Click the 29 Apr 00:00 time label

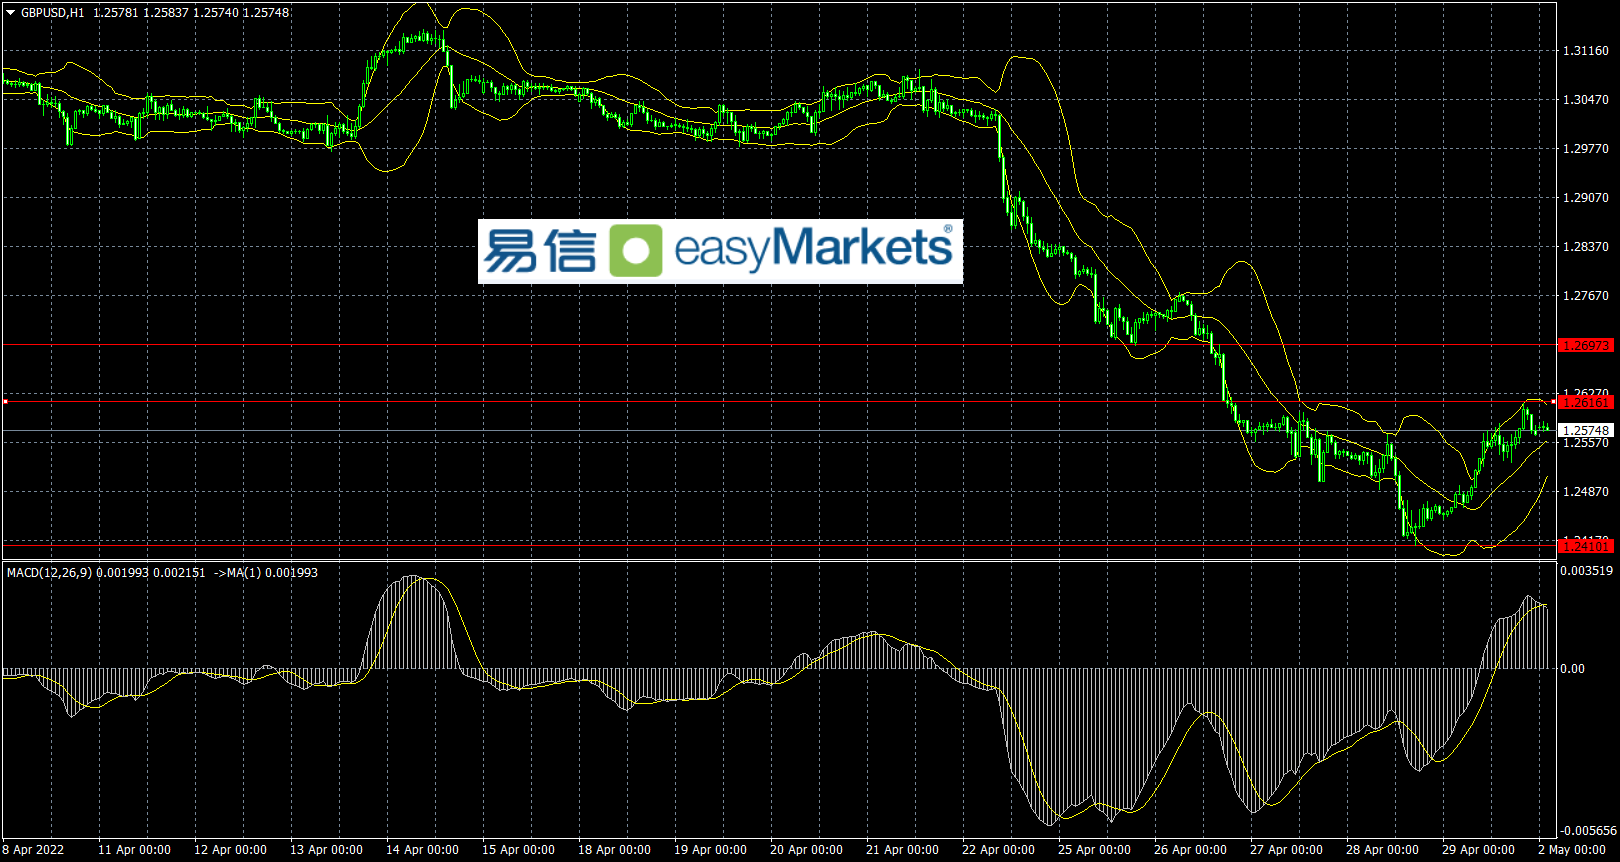[1478, 850]
